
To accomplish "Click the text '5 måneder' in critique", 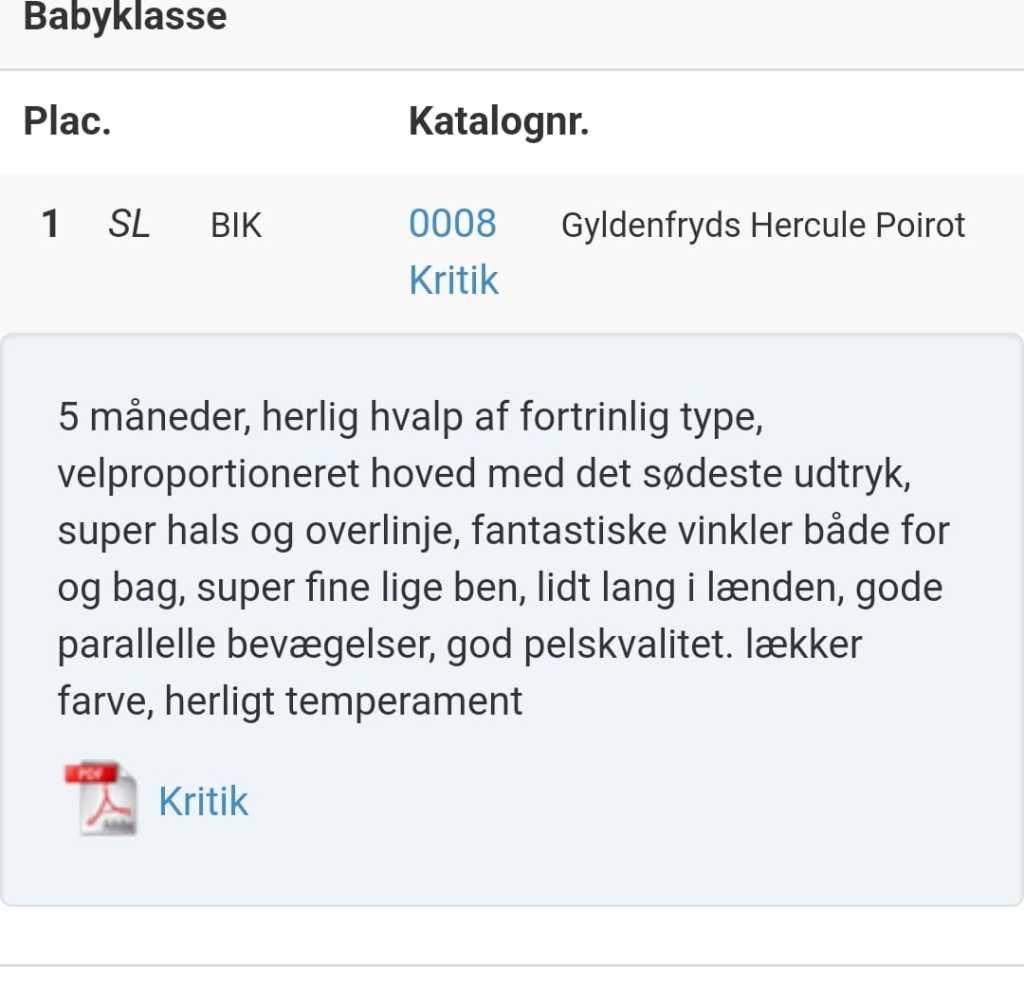I will (149, 418).
